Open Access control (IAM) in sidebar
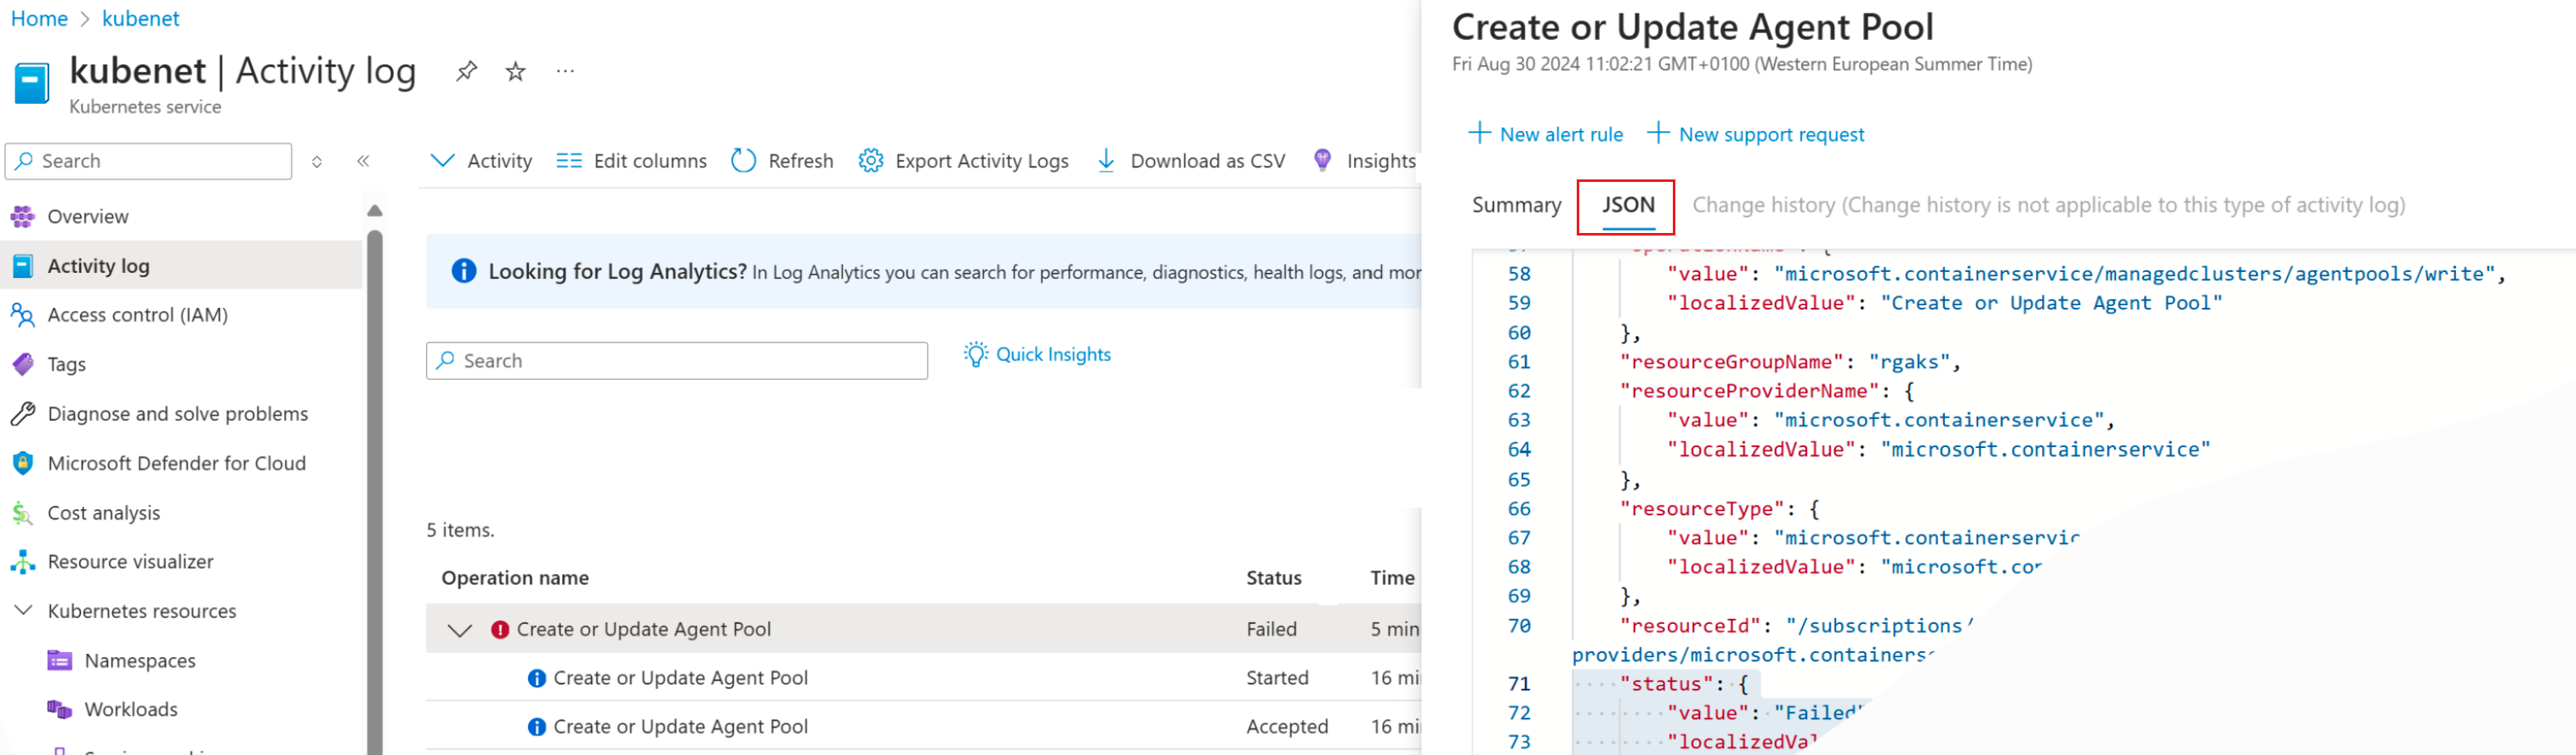 [x=138, y=315]
